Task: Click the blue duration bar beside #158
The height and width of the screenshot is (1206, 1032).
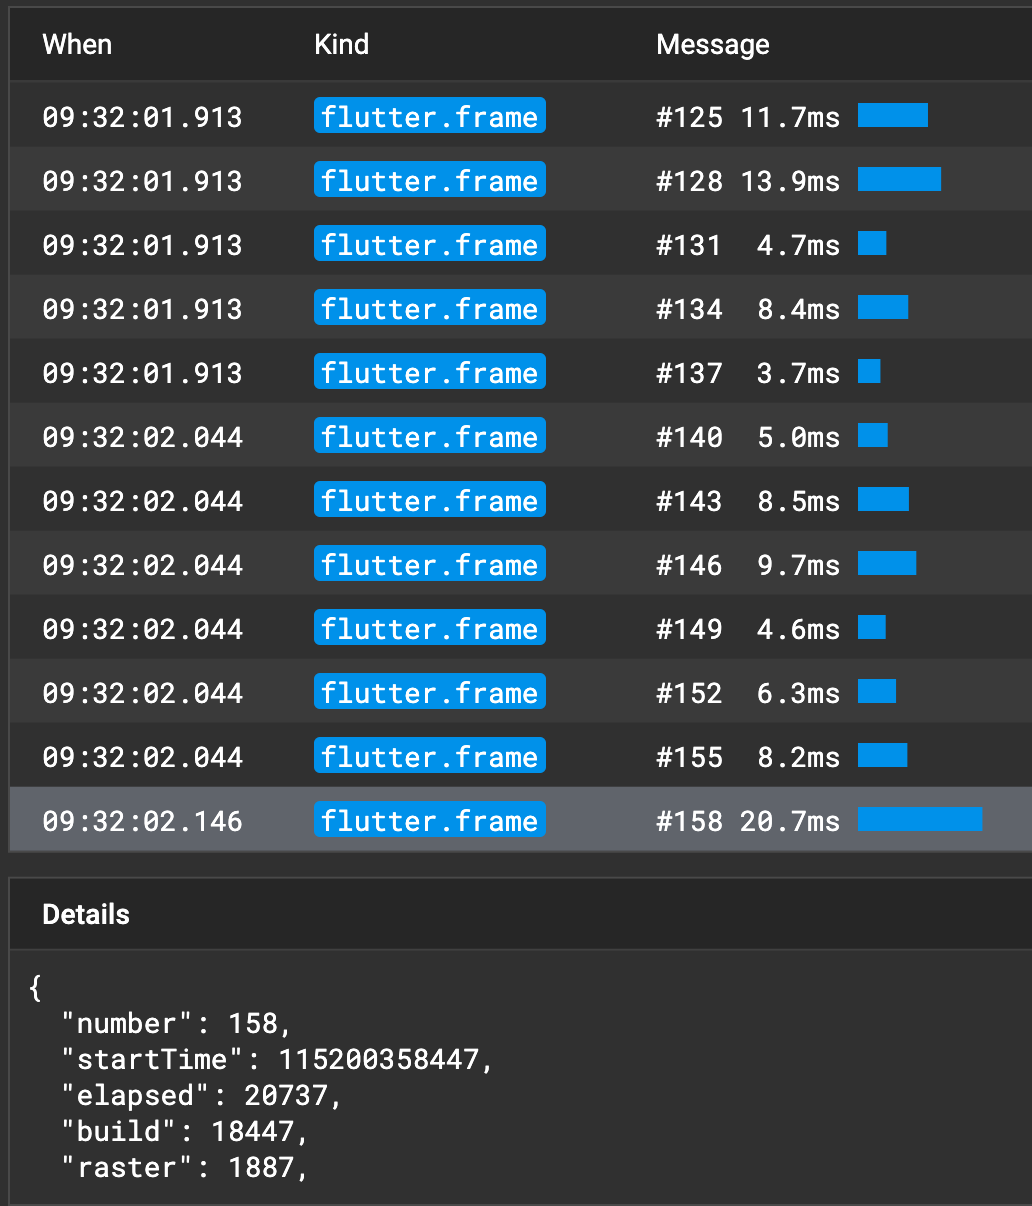Action: point(919,819)
